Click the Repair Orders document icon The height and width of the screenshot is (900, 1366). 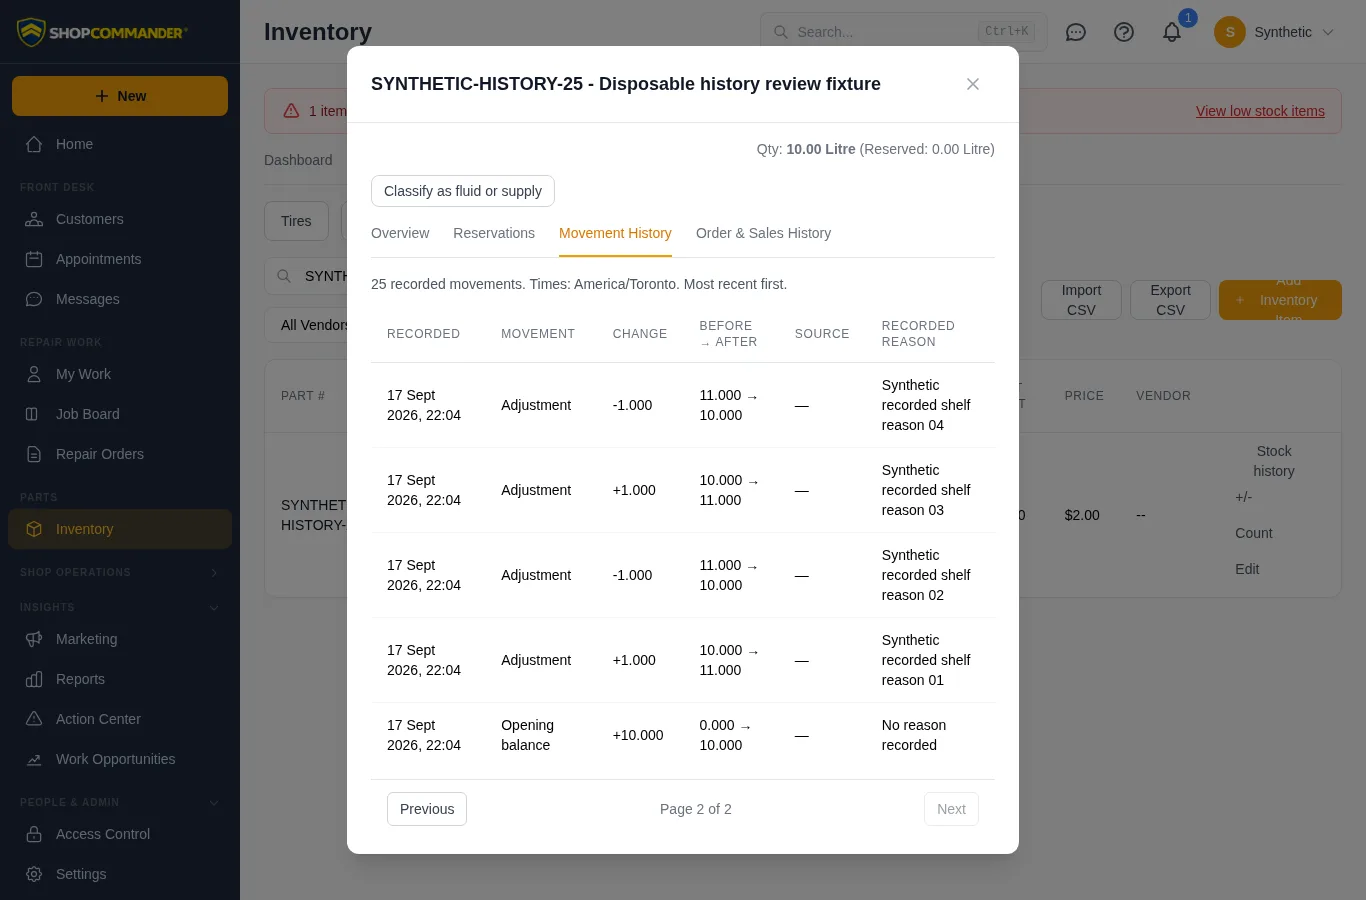(x=34, y=454)
